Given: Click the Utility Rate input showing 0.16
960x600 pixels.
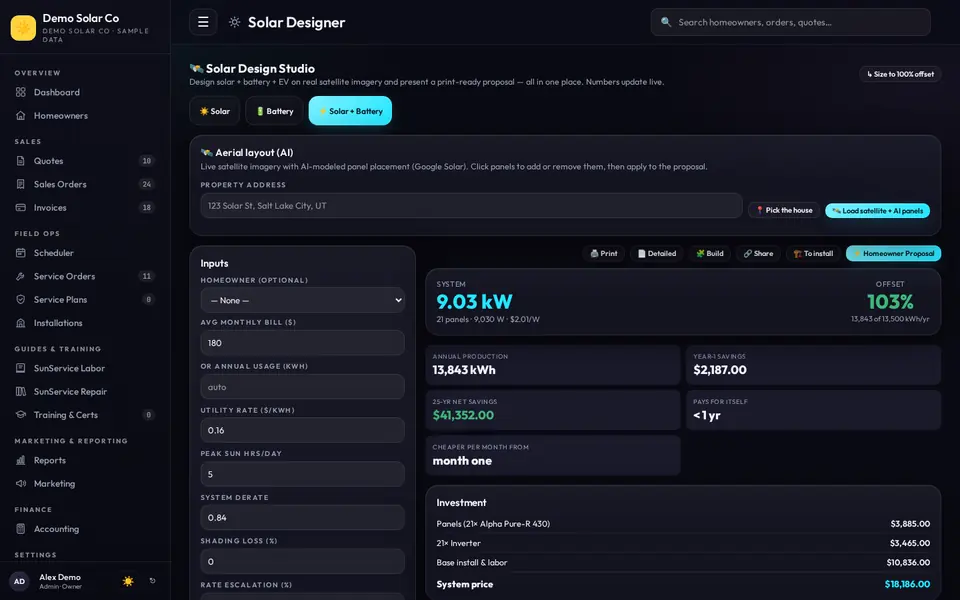Looking at the screenshot, I should (302, 430).
